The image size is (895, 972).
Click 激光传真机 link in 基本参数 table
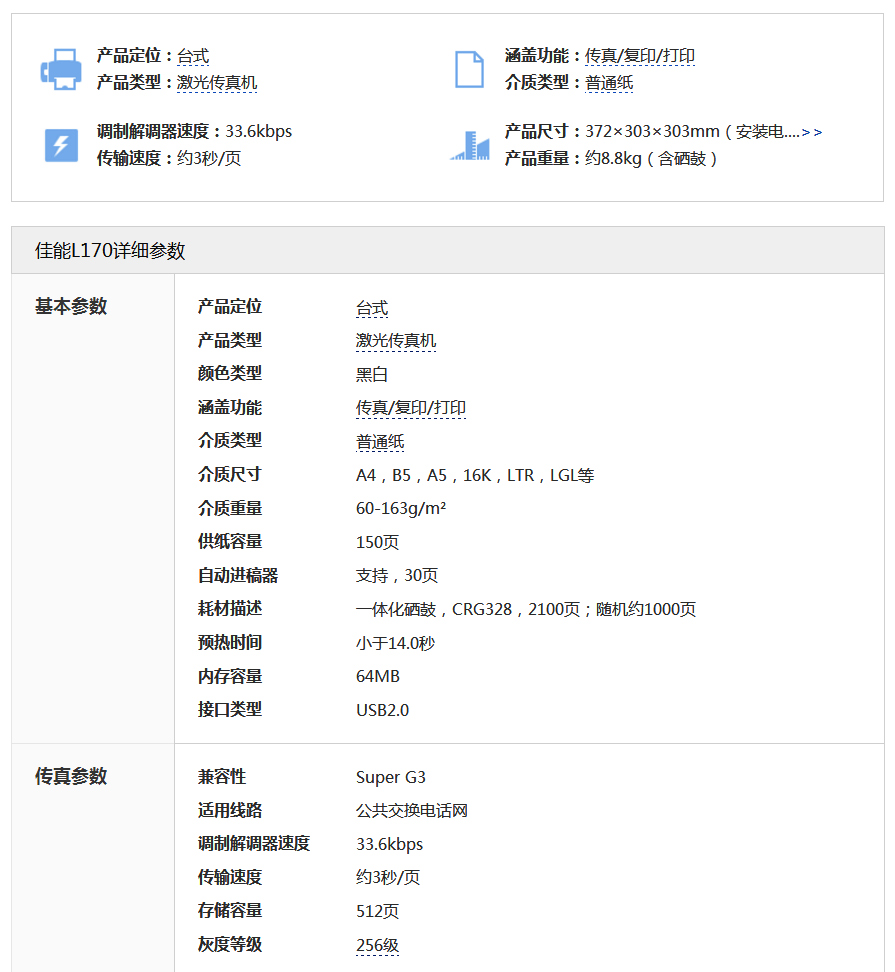[x=396, y=341]
